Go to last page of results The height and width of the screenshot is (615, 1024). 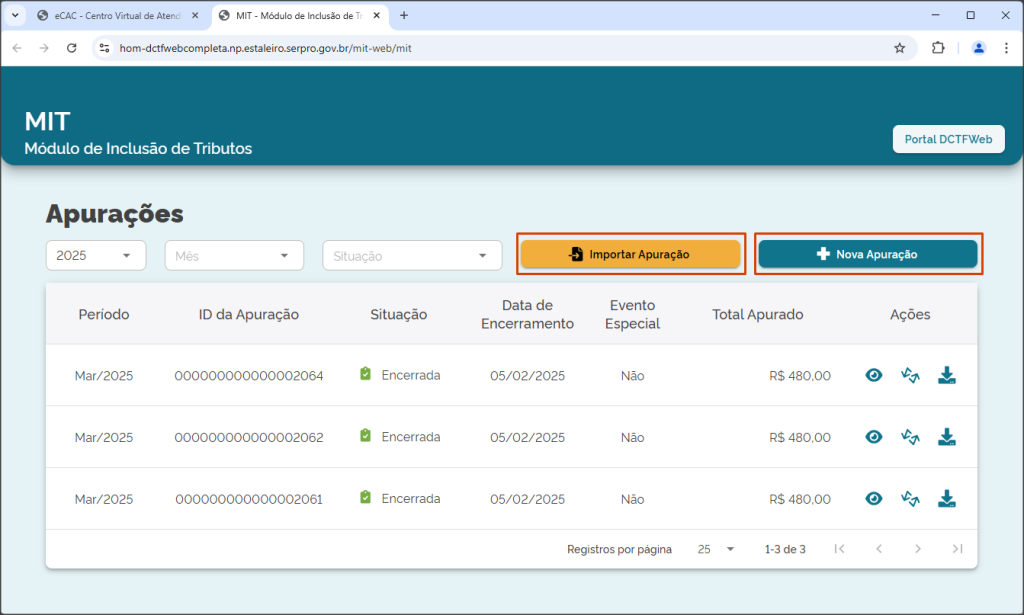tap(957, 548)
